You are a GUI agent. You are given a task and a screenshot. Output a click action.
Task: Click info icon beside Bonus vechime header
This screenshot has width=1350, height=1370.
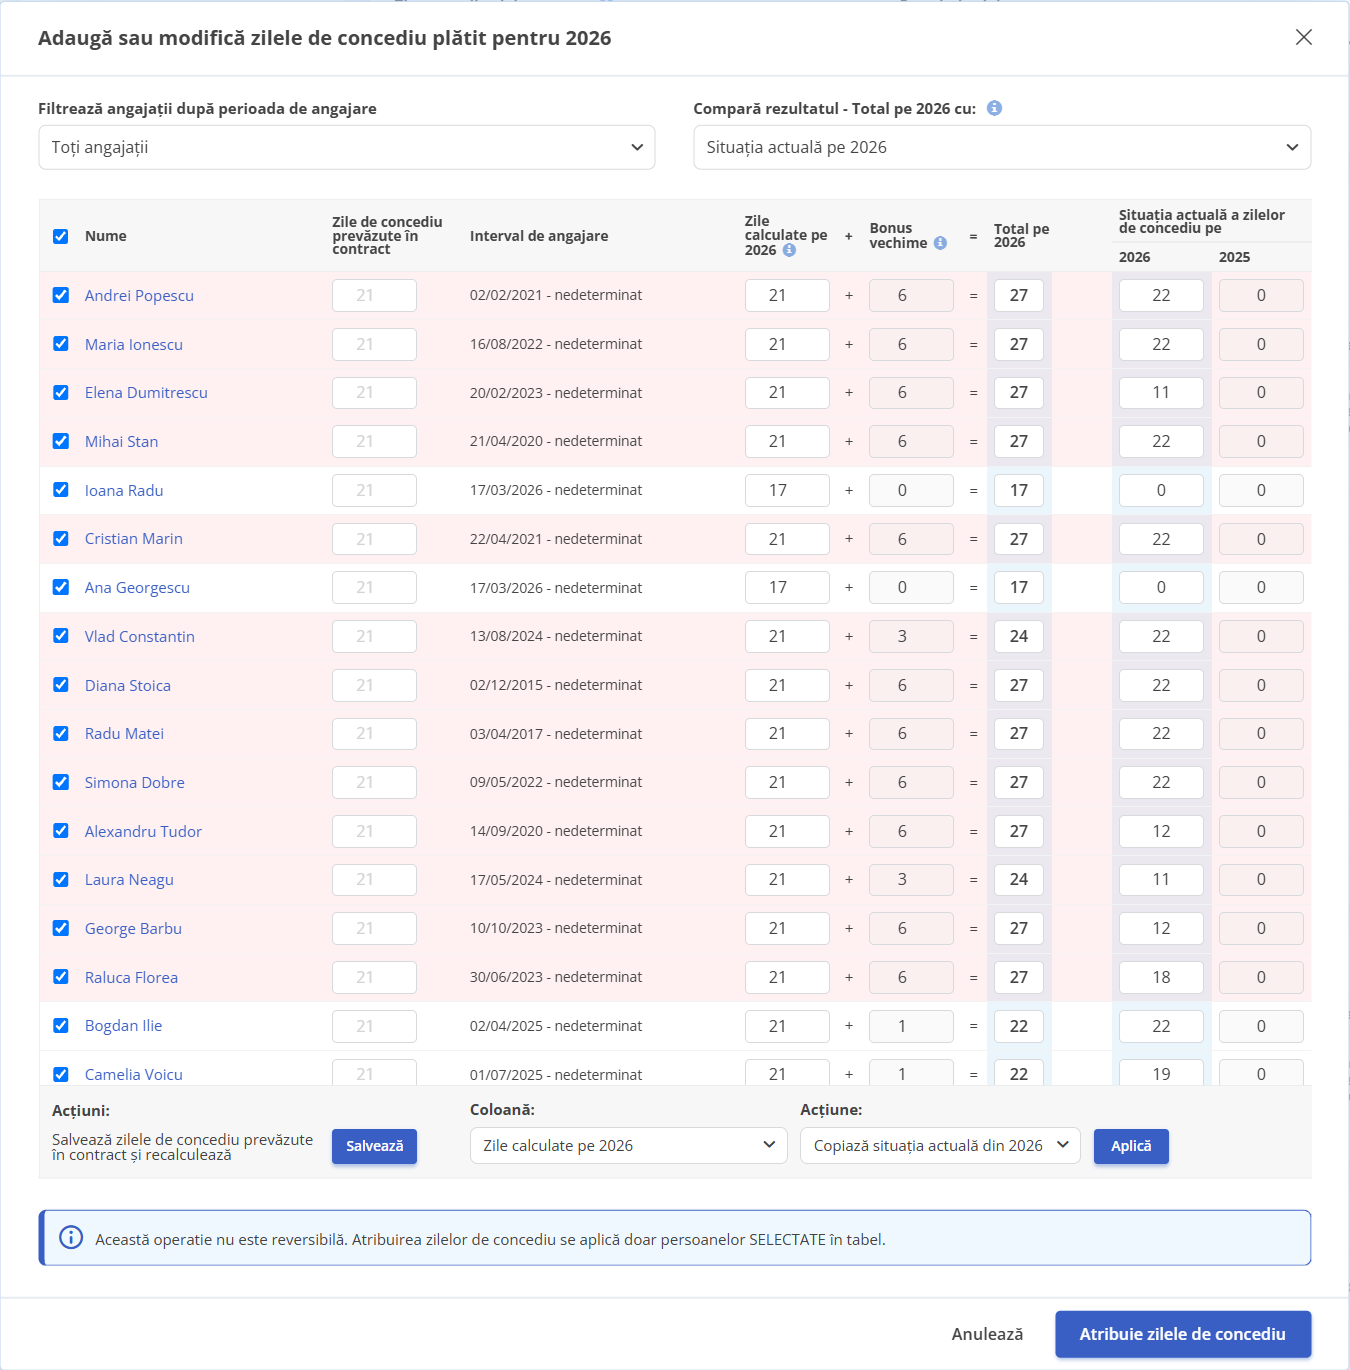click(940, 243)
